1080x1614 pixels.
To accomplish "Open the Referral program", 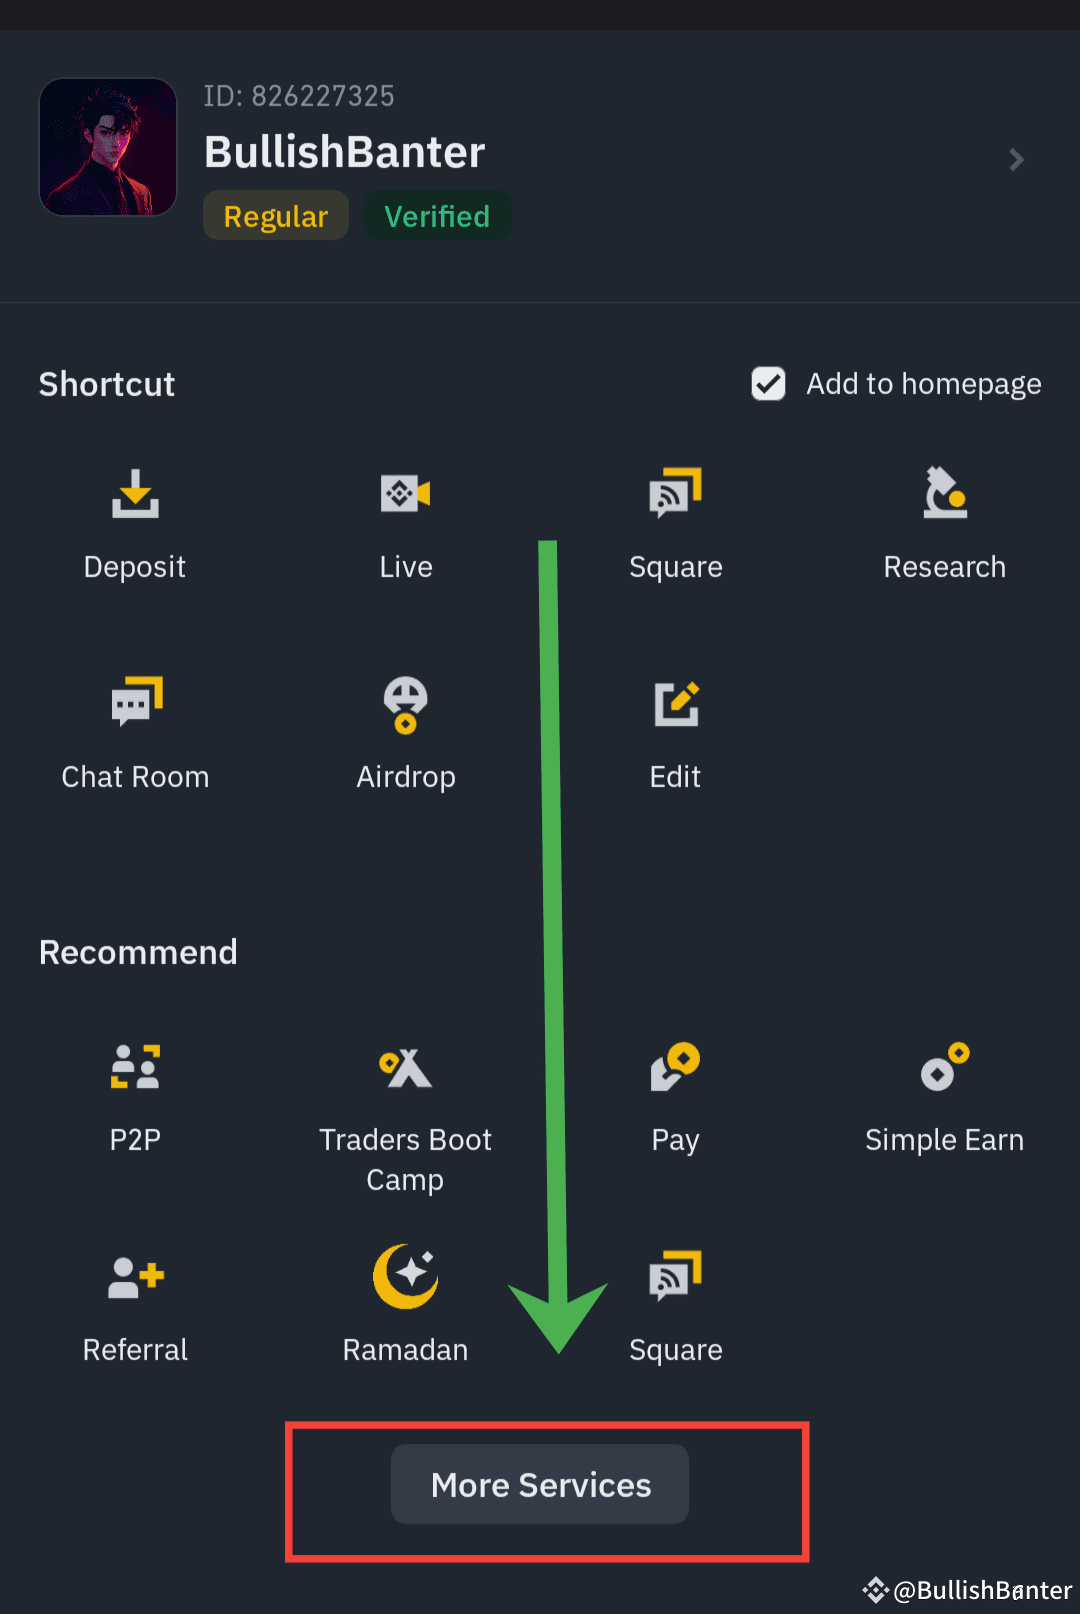I will (x=135, y=1305).
